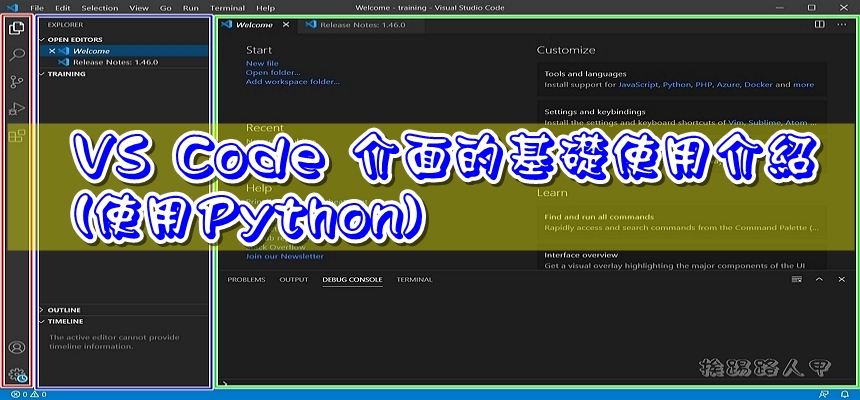860x400 pixels.
Task: Click Add workspace folder... link
Action: coord(293,82)
